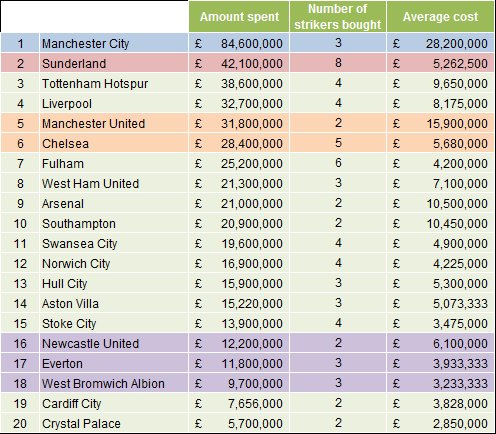Image resolution: width=496 pixels, height=434 pixels.
Task: Click the Average cost column header
Action: tap(440, 17)
